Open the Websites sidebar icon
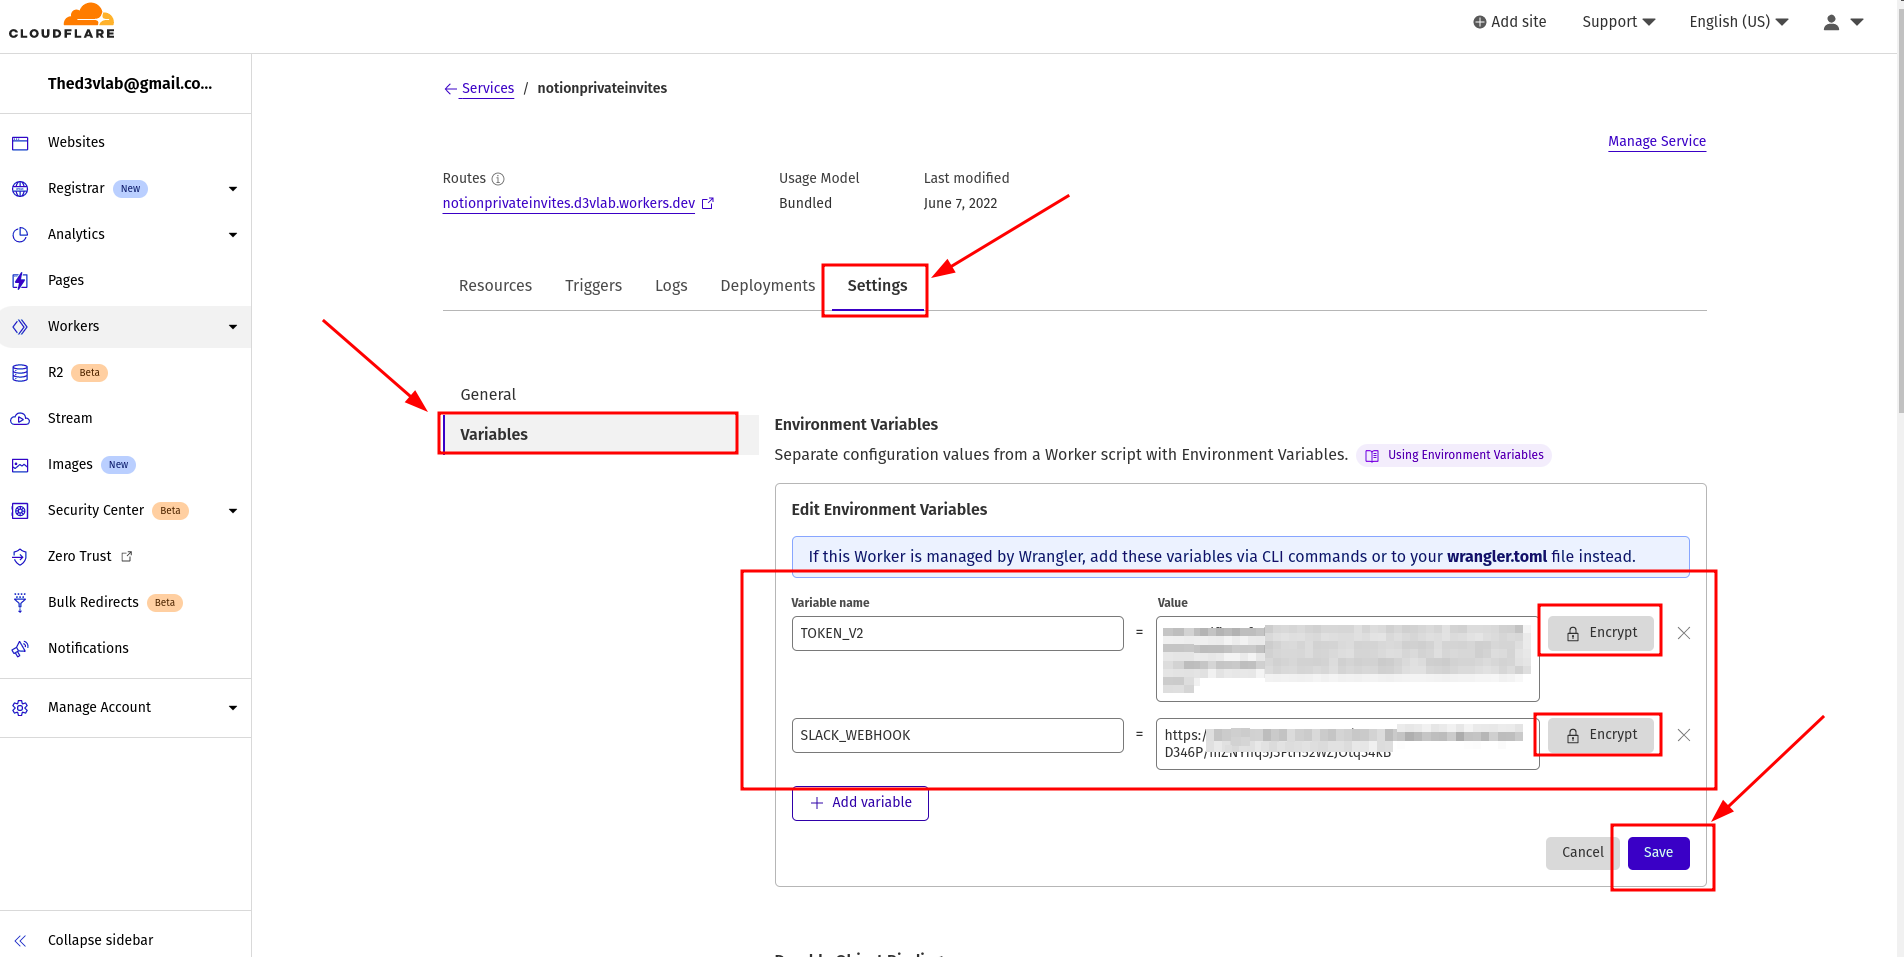The width and height of the screenshot is (1904, 957). pos(20,143)
